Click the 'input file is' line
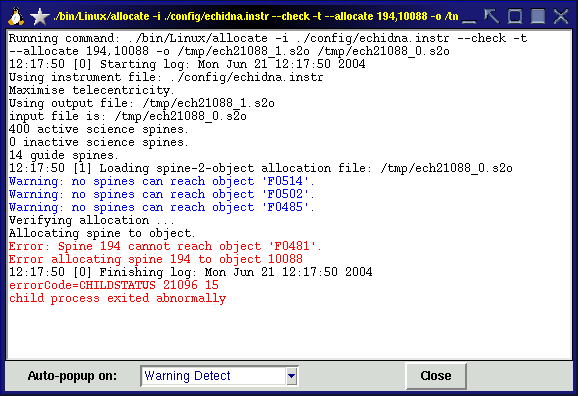 point(128,116)
